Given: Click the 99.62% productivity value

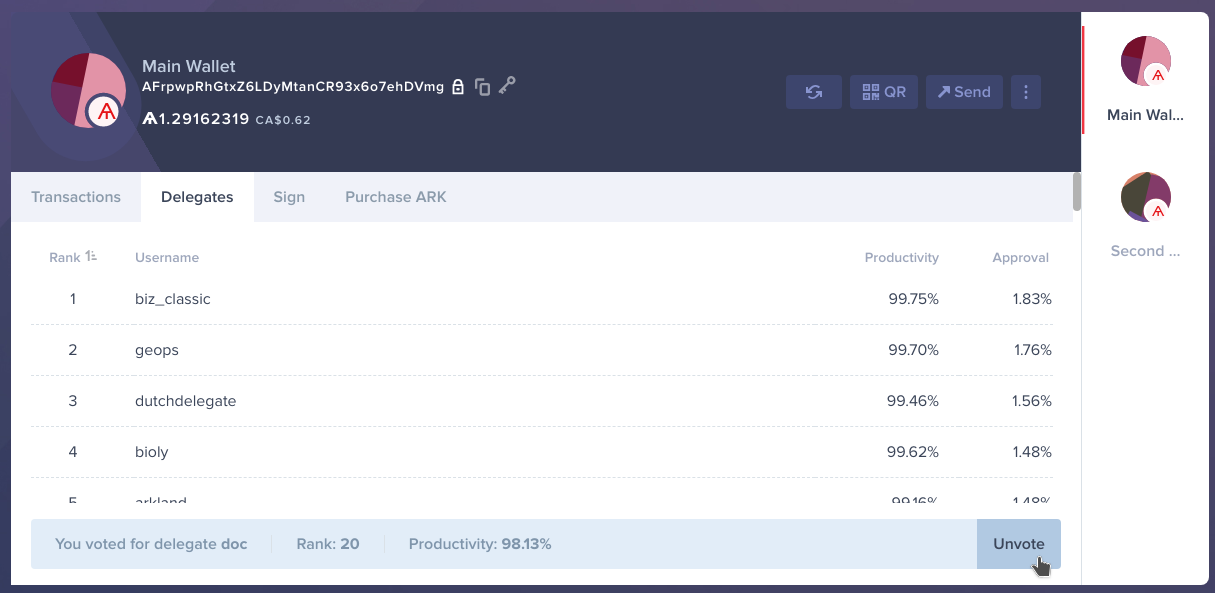Looking at the screenshot, I should point(913,452).
